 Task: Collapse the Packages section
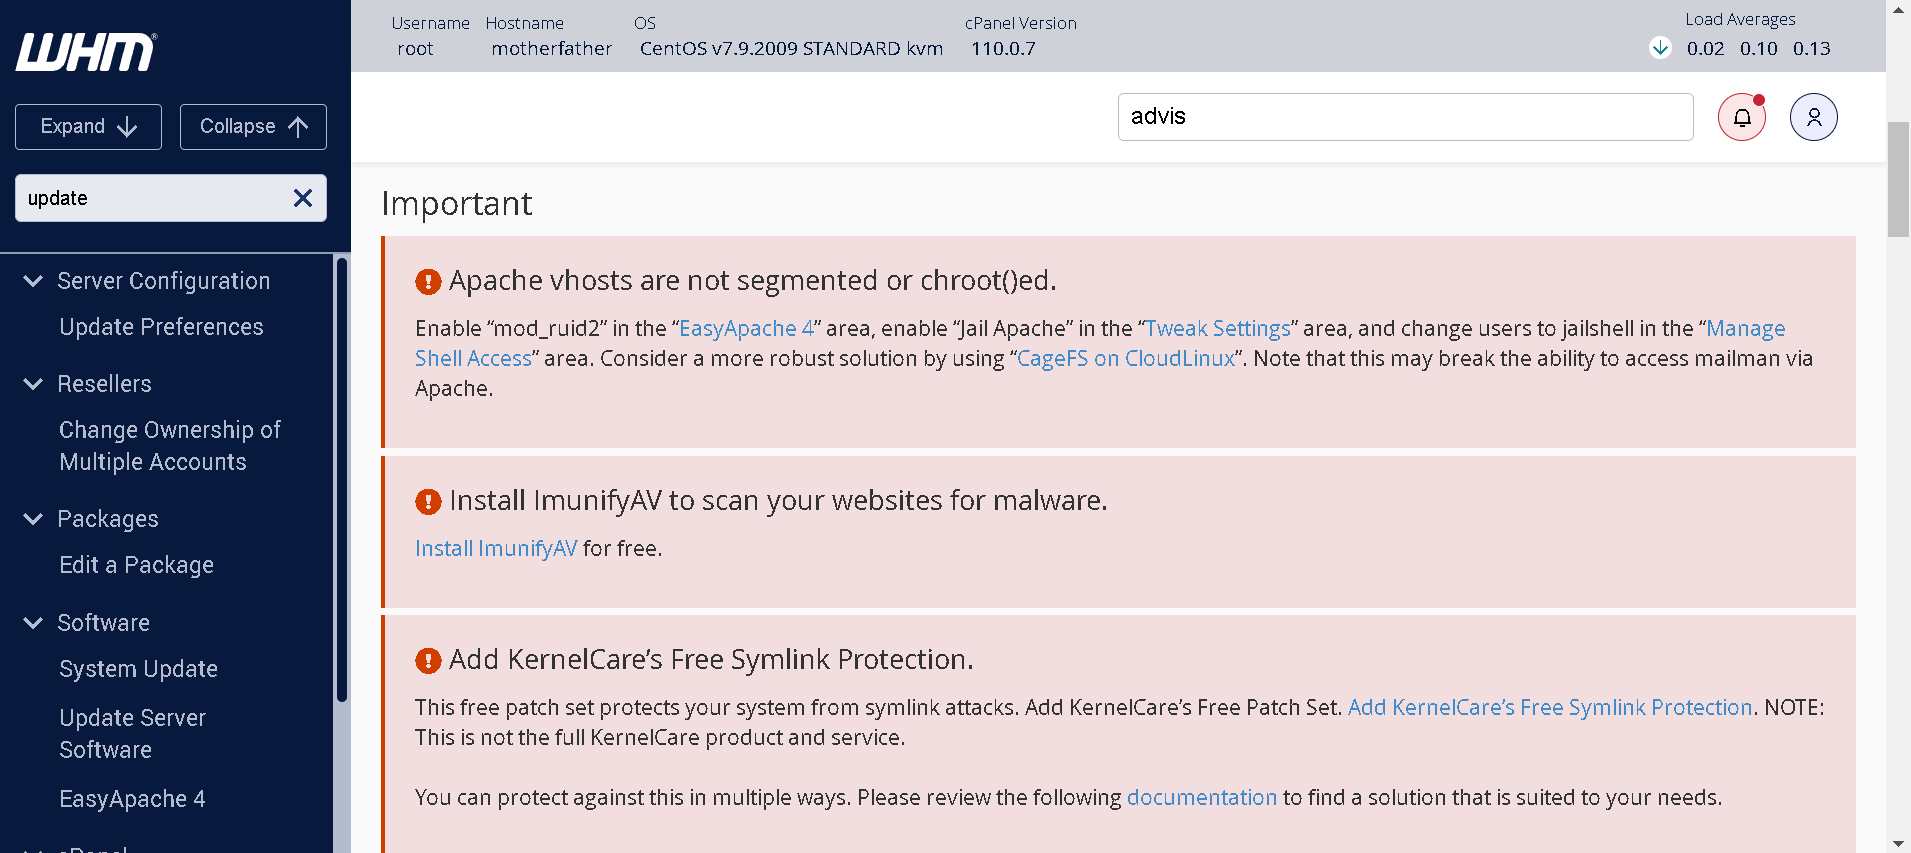(33, 519)
